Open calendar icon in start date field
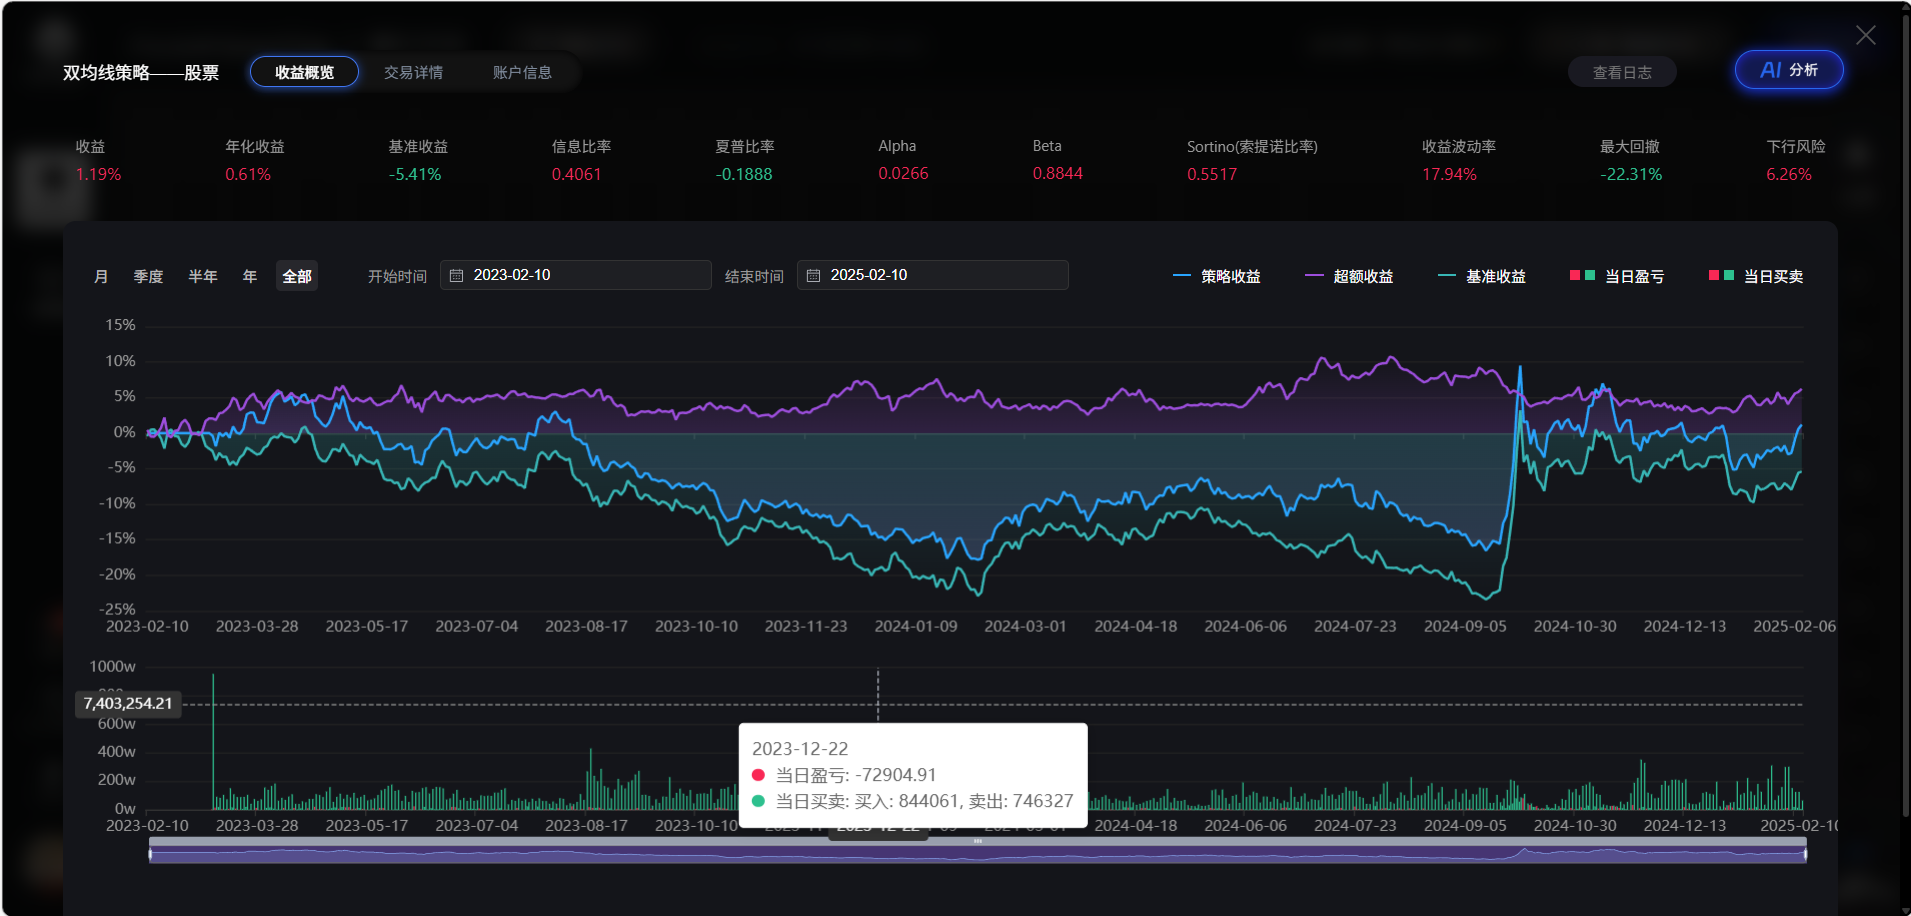 456,275
